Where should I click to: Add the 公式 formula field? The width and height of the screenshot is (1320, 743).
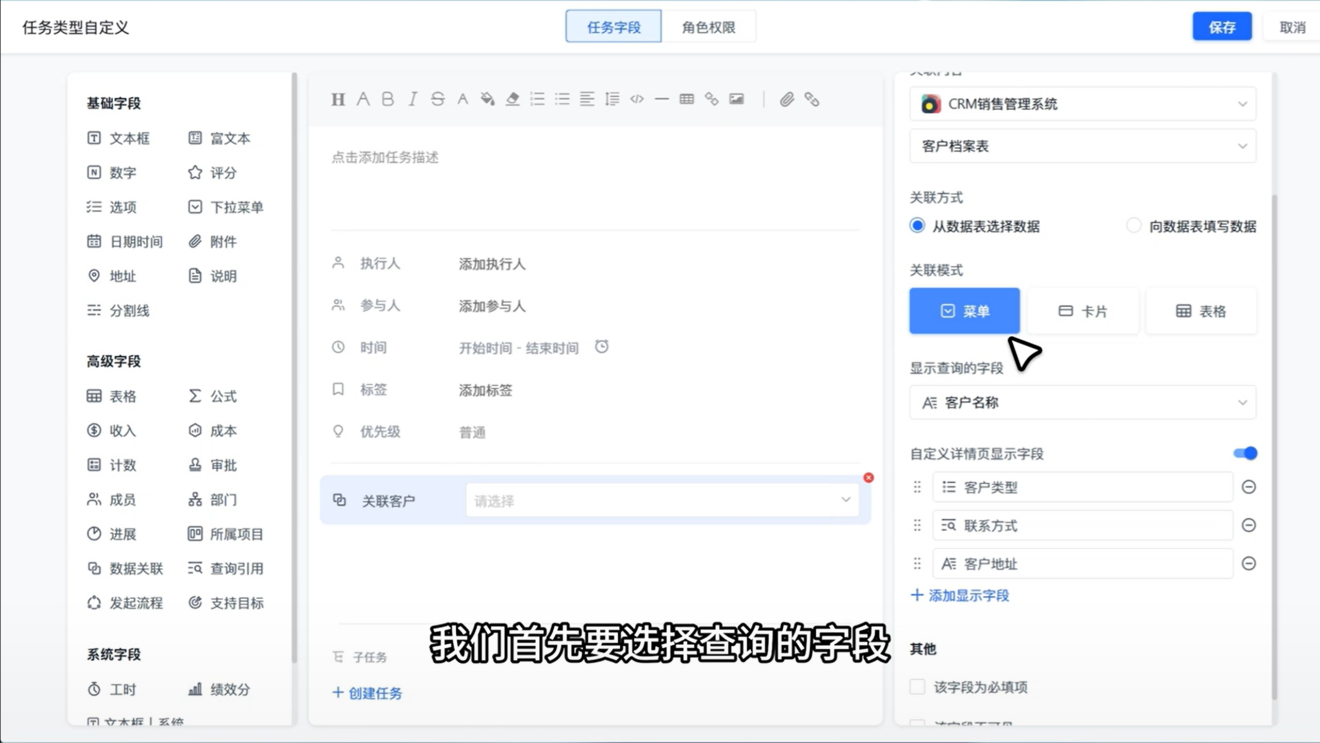coord(212,396)
